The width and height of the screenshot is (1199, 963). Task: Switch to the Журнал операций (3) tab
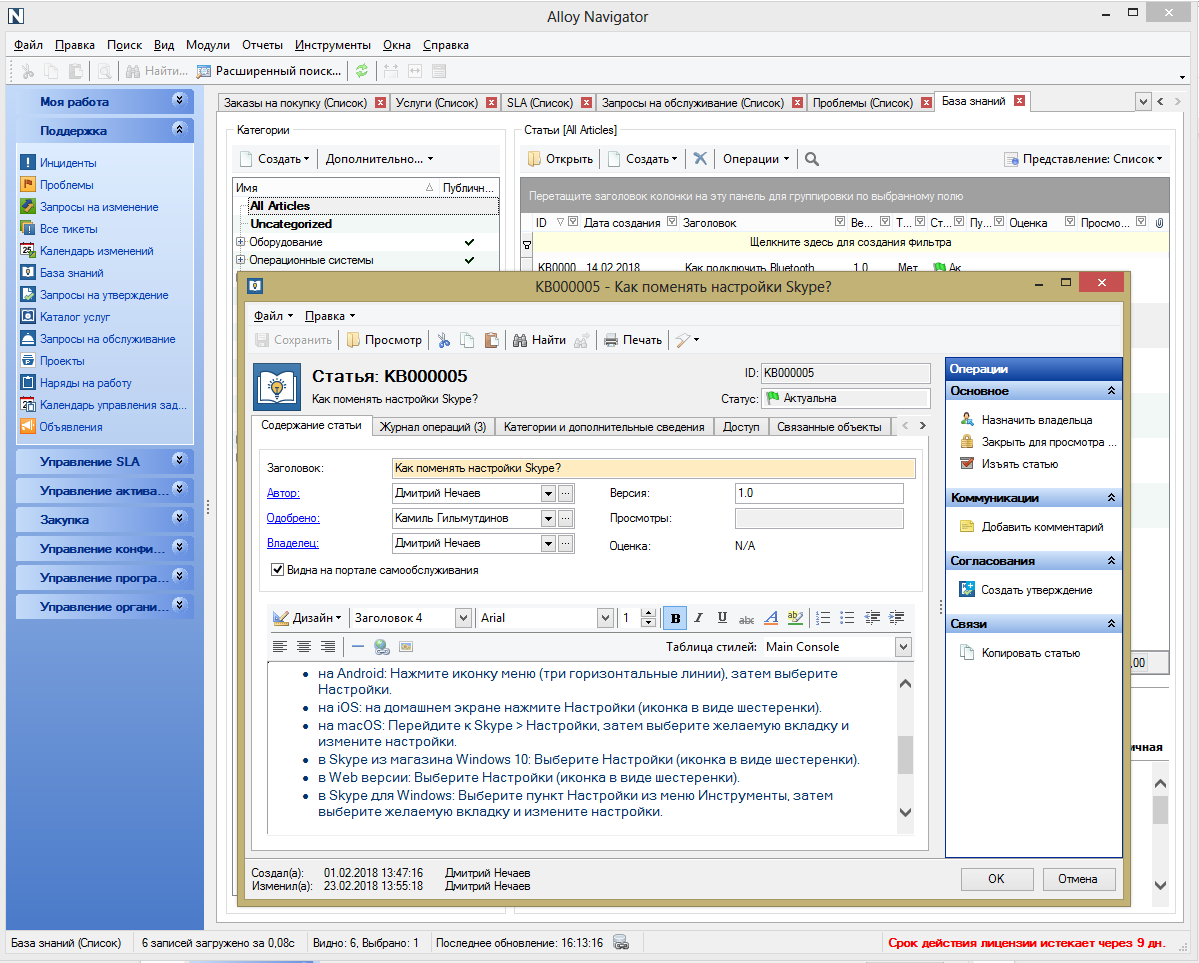point(433,427)
